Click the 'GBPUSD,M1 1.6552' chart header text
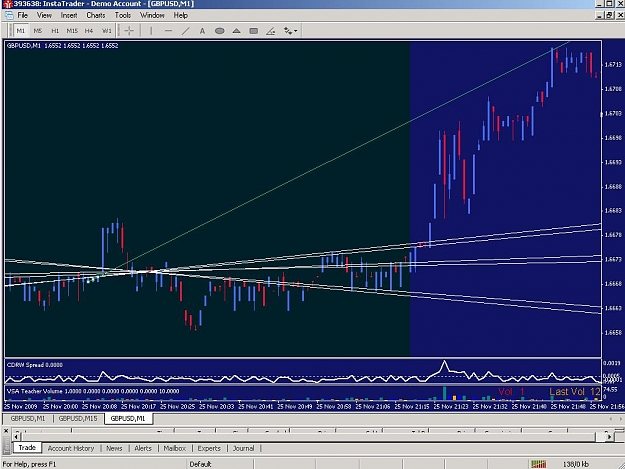 [x=63, y=45]
